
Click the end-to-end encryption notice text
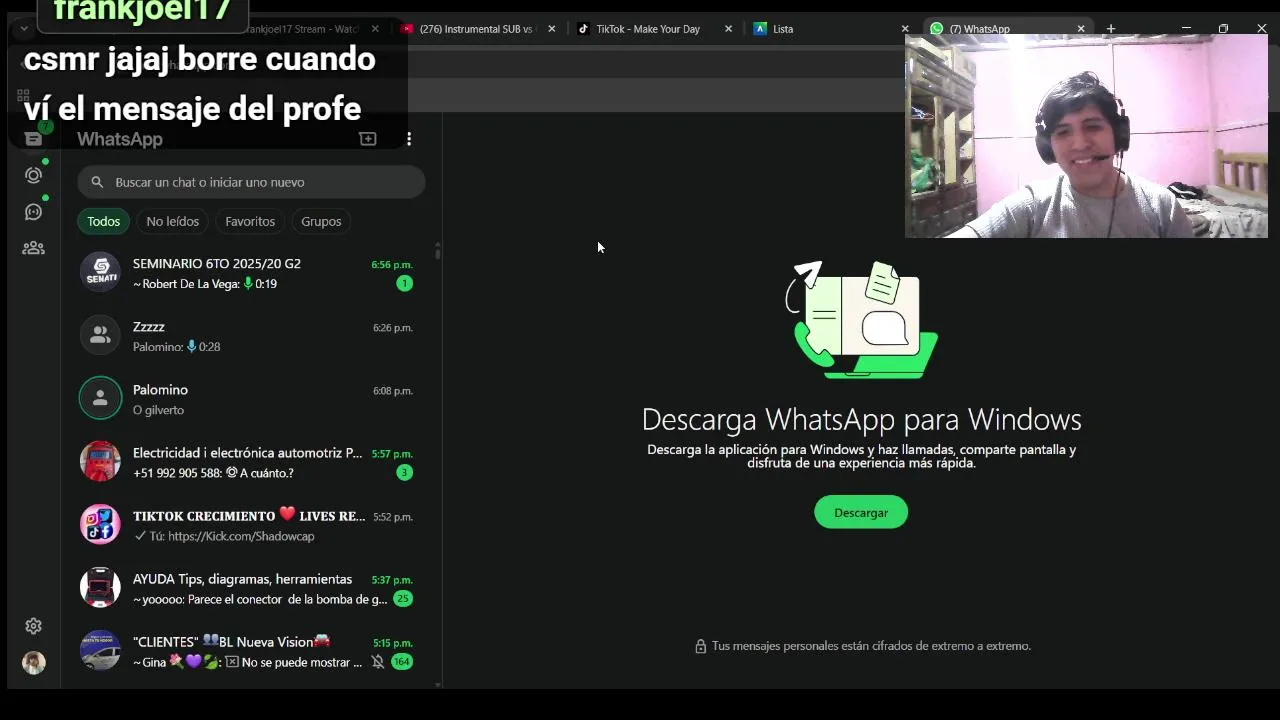(871, 646)
